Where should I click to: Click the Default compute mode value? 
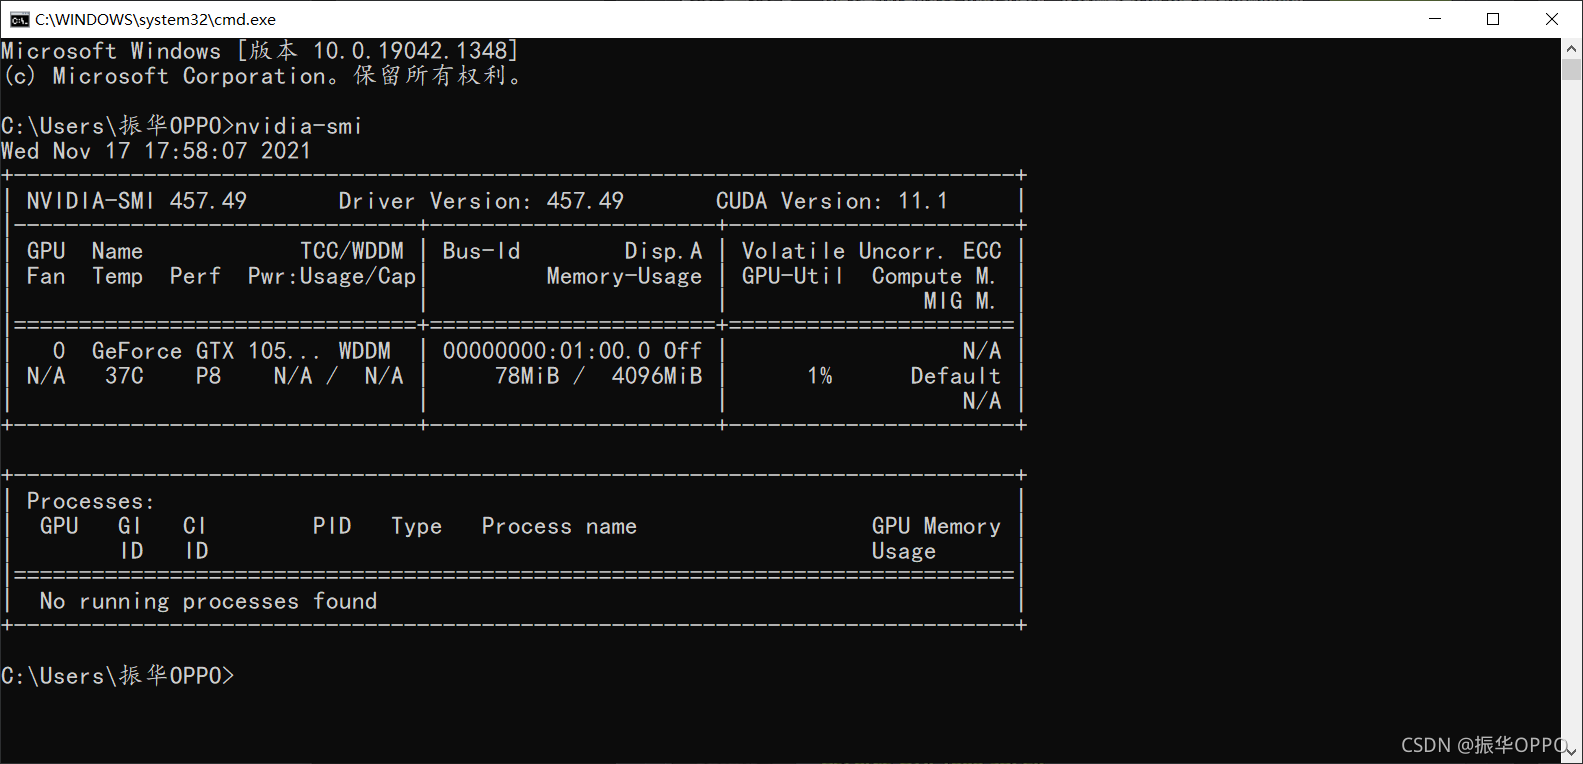click(955, 376)
